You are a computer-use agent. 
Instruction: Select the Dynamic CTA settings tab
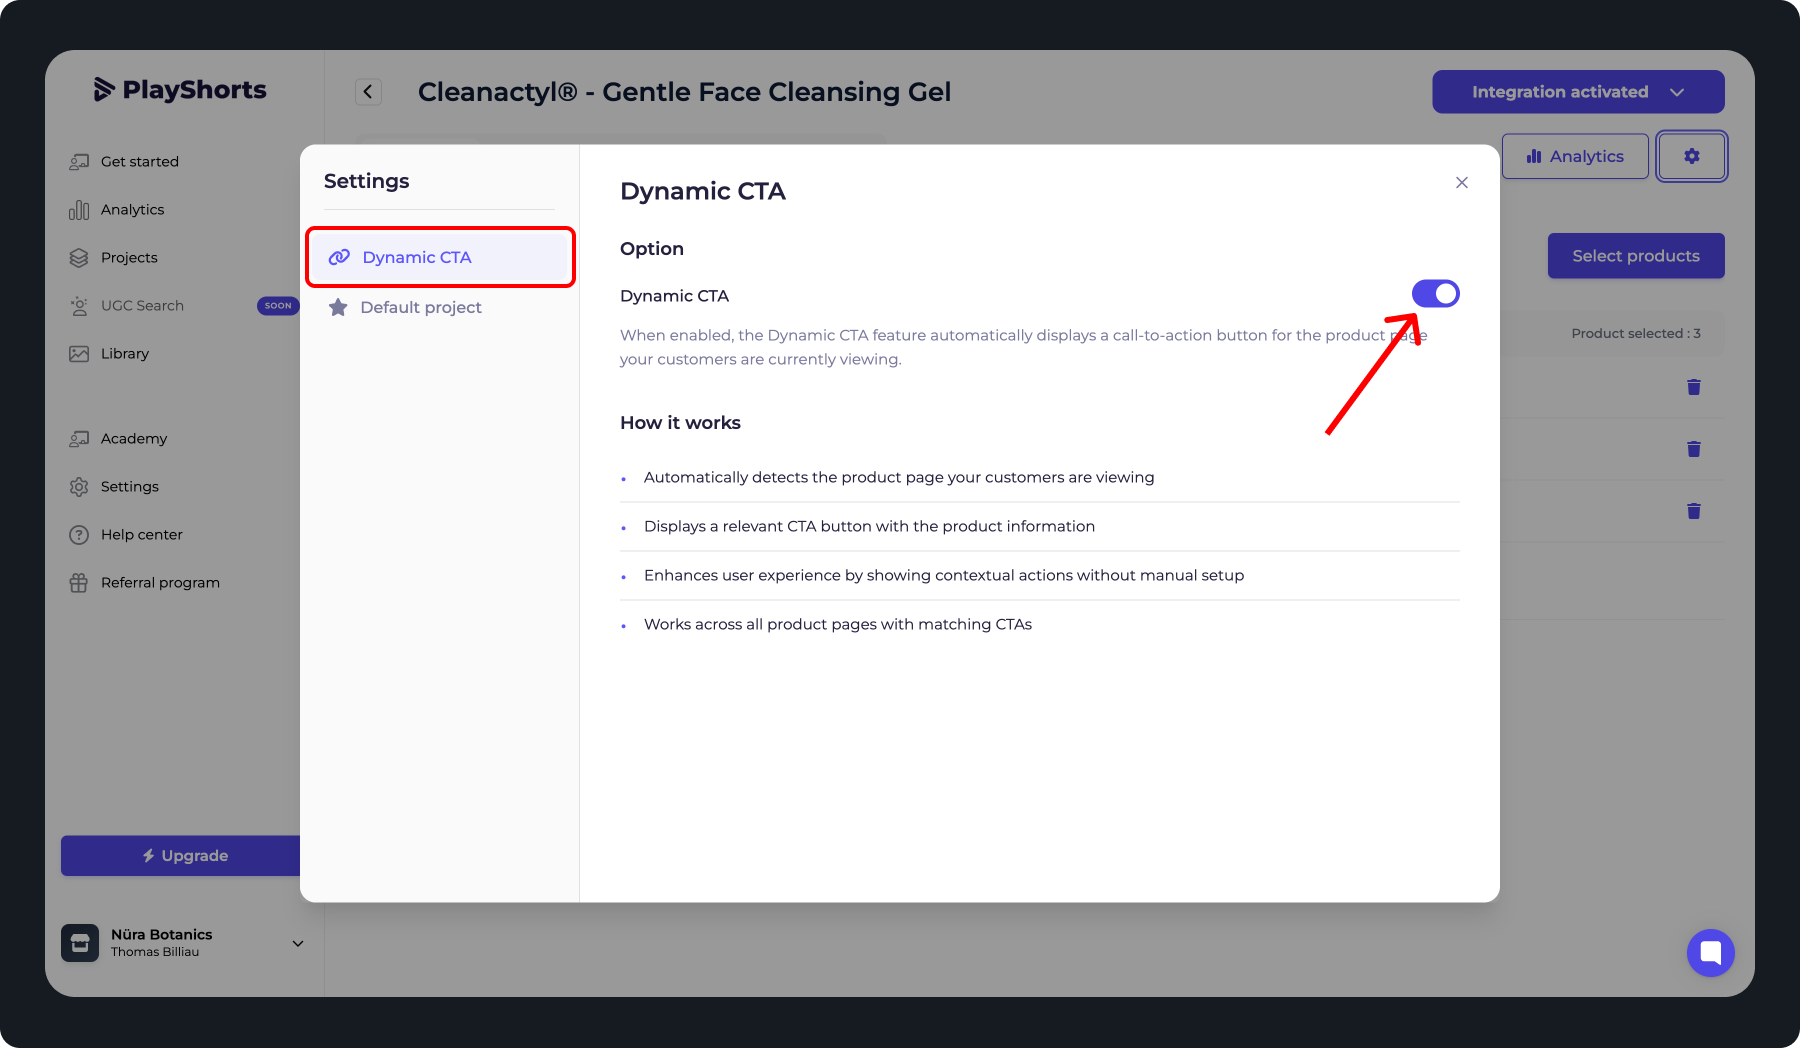(x=416, y=258)
